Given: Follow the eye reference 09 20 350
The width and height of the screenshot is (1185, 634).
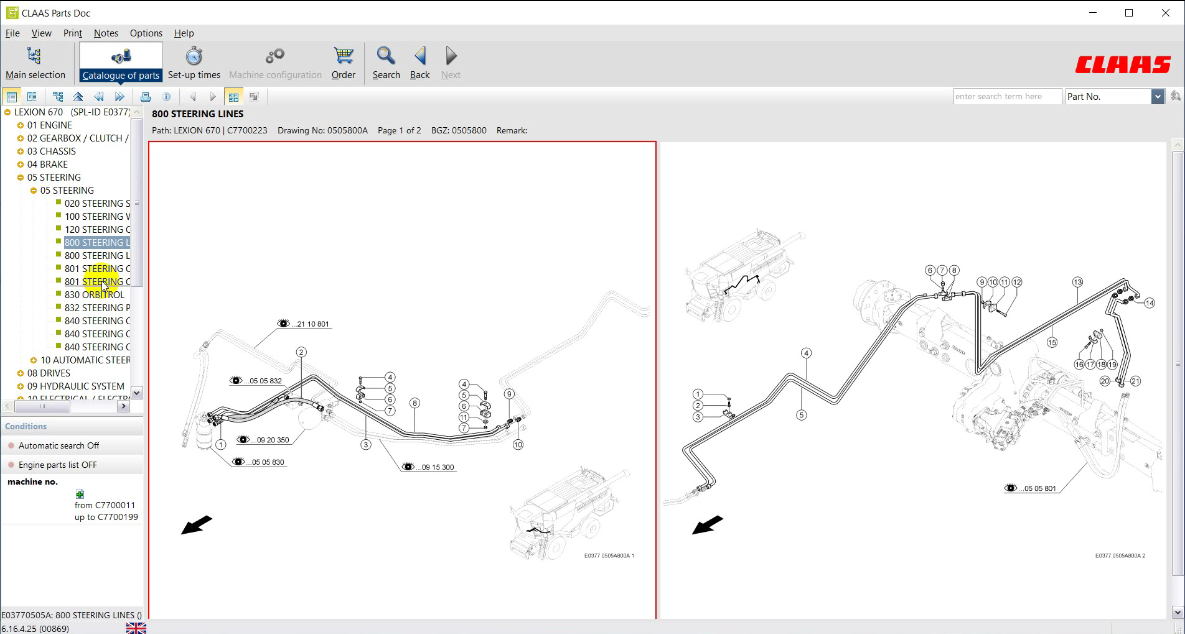Looking at the screenshot, I should coord(263,440).
